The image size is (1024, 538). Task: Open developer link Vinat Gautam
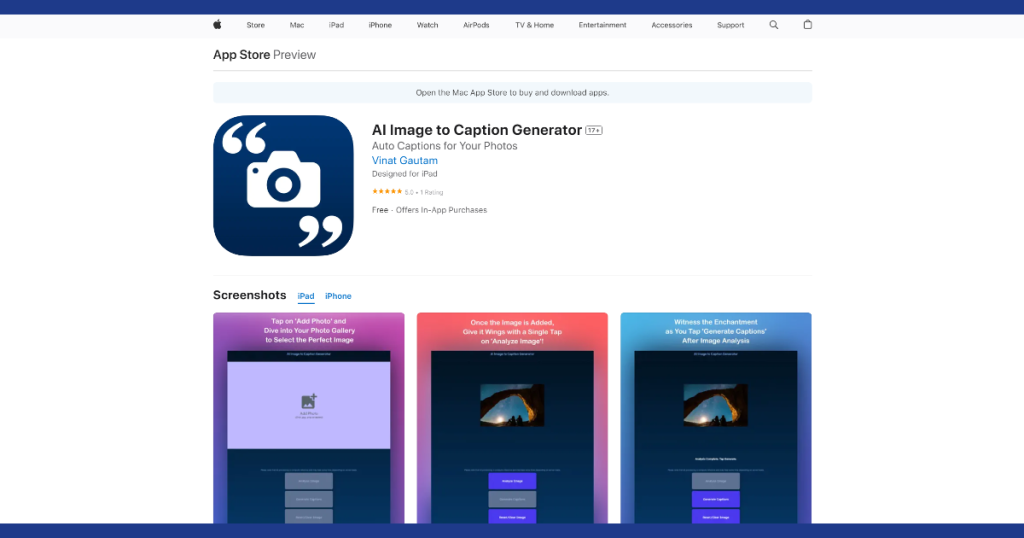point(405,161)
